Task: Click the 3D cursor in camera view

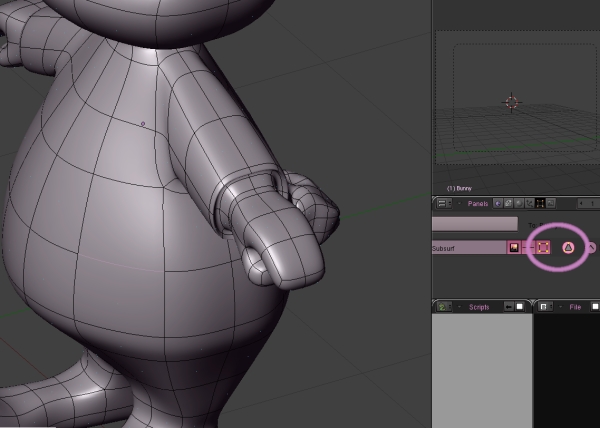Action: point(512,102)
